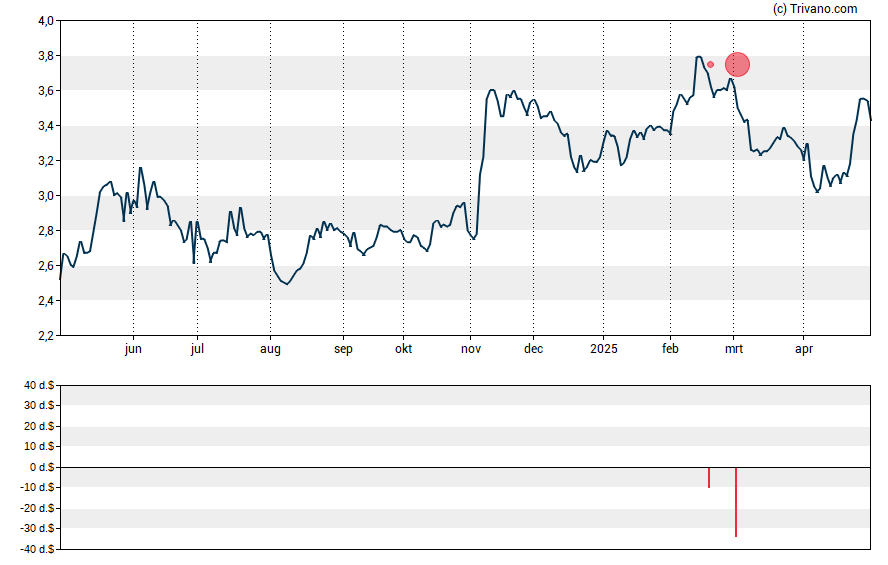Click the short red bar near -10 d.$

tap(709, 477)
